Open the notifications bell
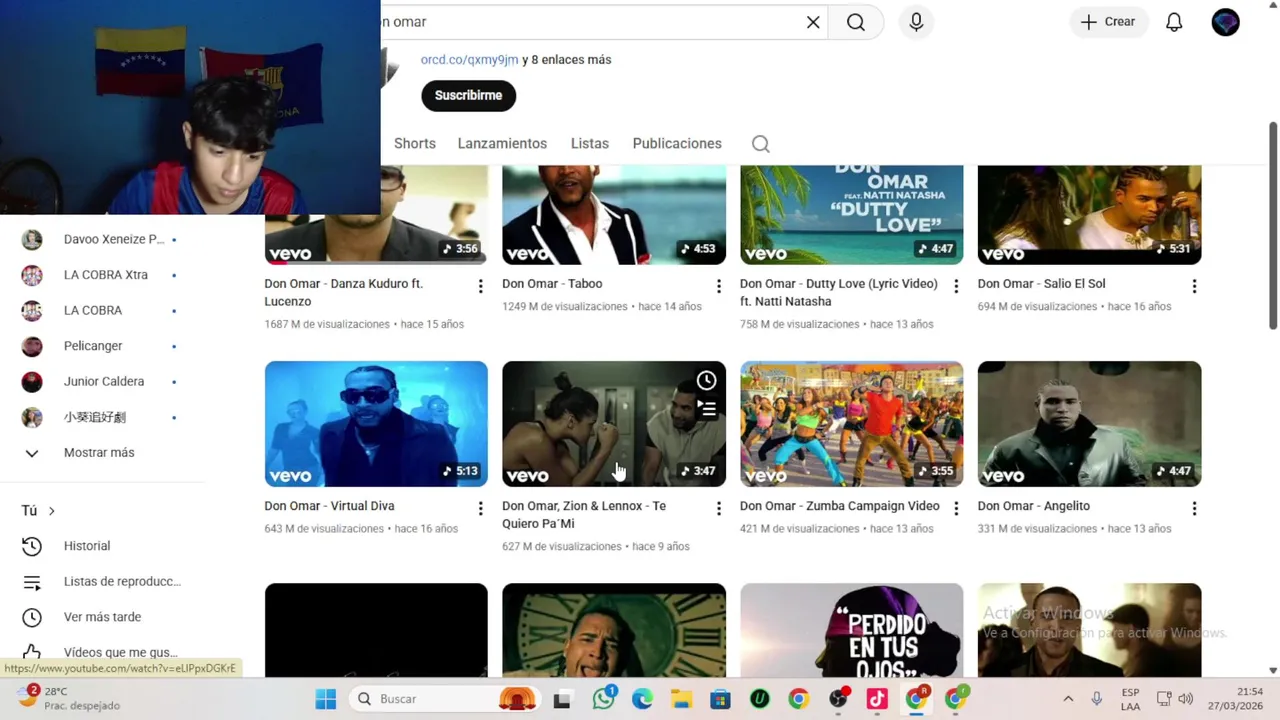The height and width of the screenshot is (720, 1280). pos(1174,22)
